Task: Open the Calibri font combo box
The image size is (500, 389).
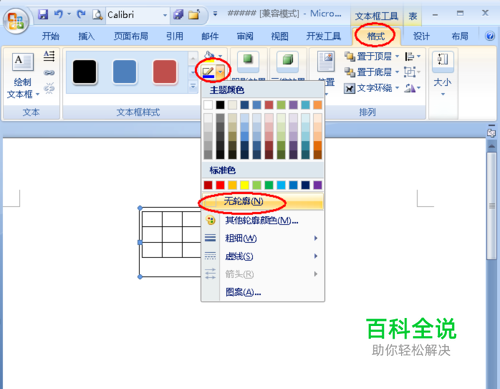Action: [137, 15]
